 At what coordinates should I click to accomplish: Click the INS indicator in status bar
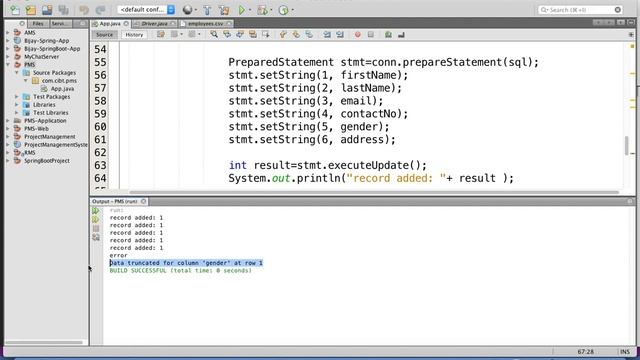click(625, 351)
